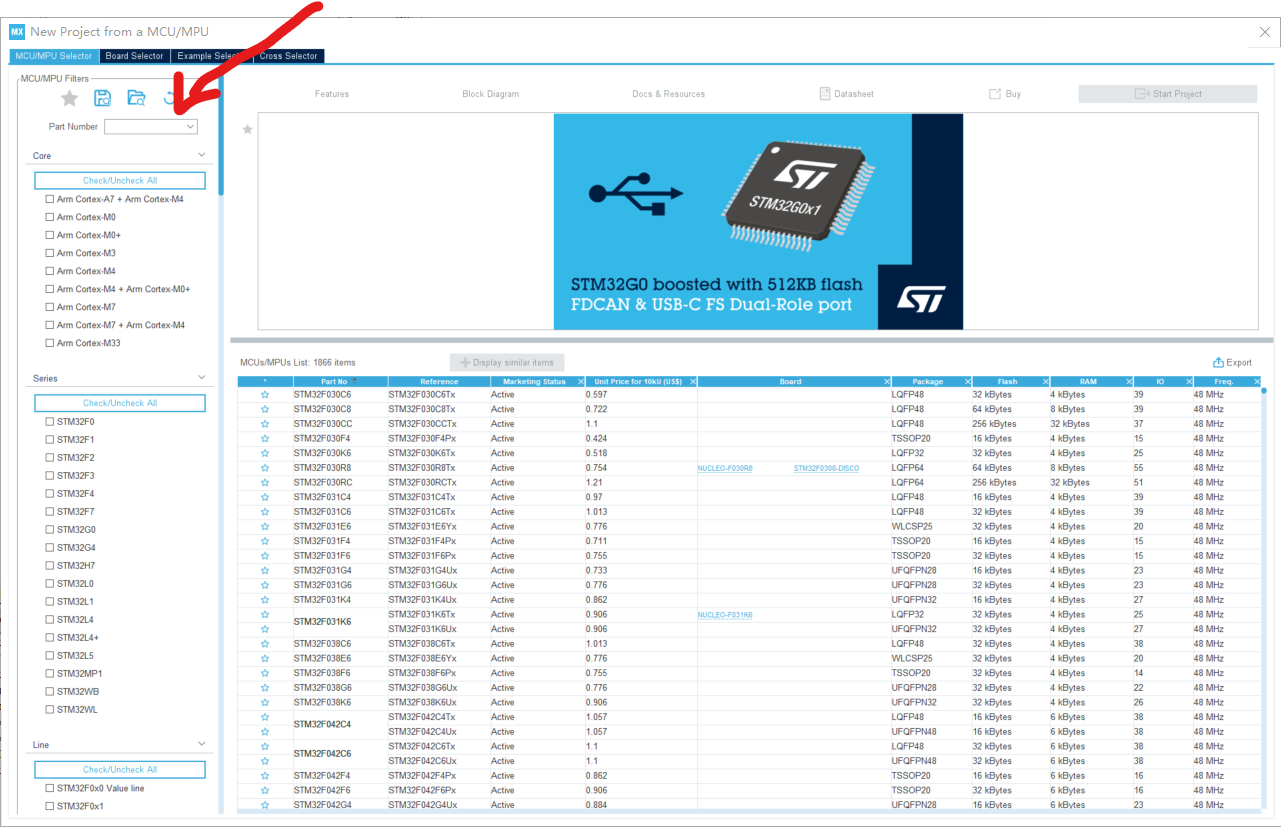This screenshot has width=1281, height=827.
Task: Click the star for row STM32F030RC
Action: point(265,483)
